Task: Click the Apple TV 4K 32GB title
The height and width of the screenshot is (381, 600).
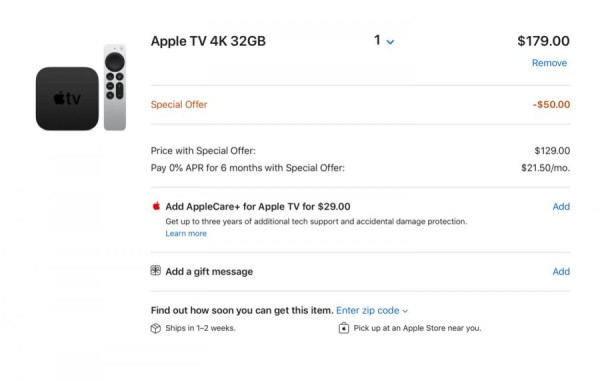Action: coord(208,41)
